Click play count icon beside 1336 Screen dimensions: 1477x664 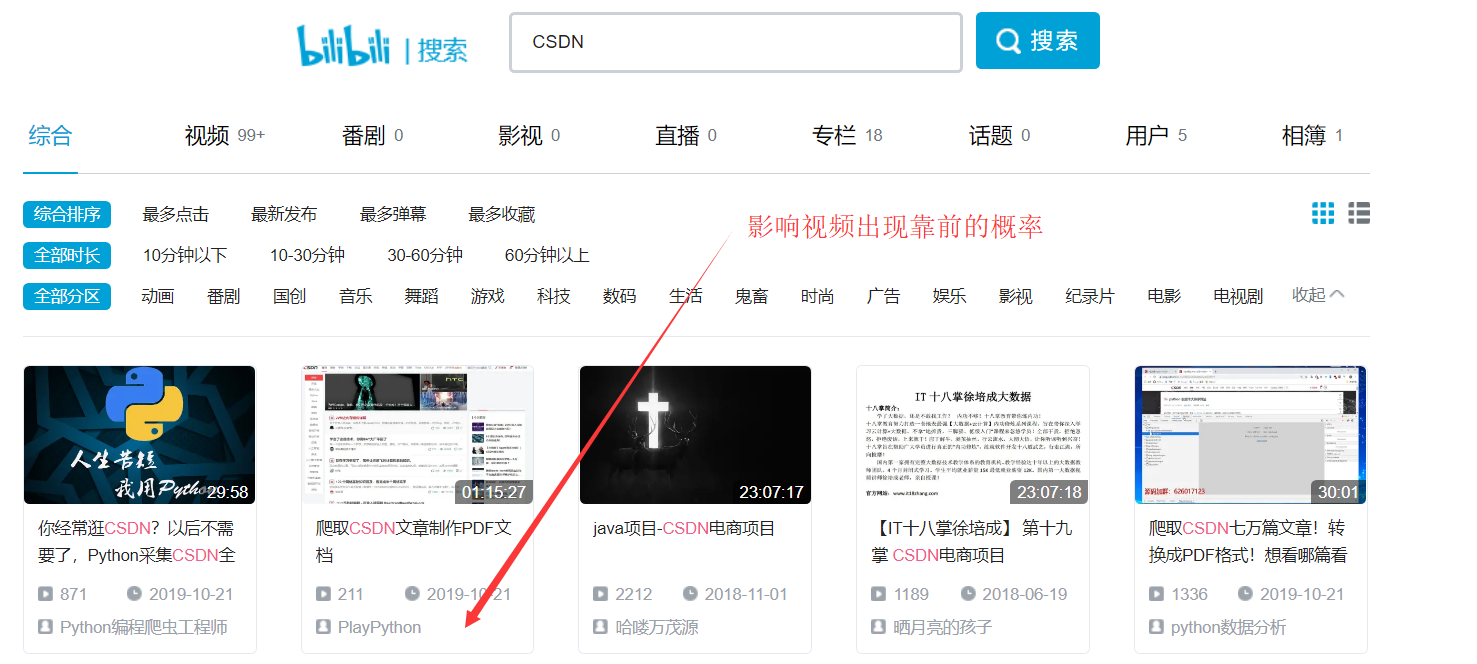[1156, 594]
